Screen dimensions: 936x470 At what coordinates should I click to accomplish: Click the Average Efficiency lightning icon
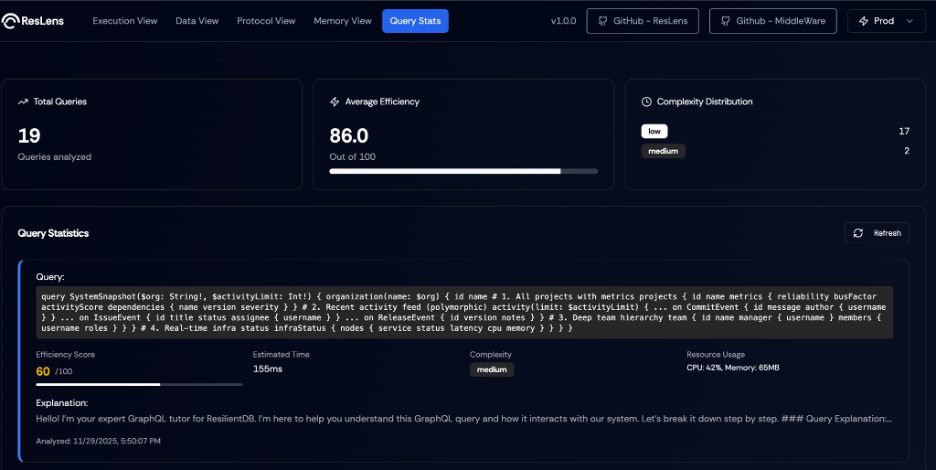coord(335,102)
